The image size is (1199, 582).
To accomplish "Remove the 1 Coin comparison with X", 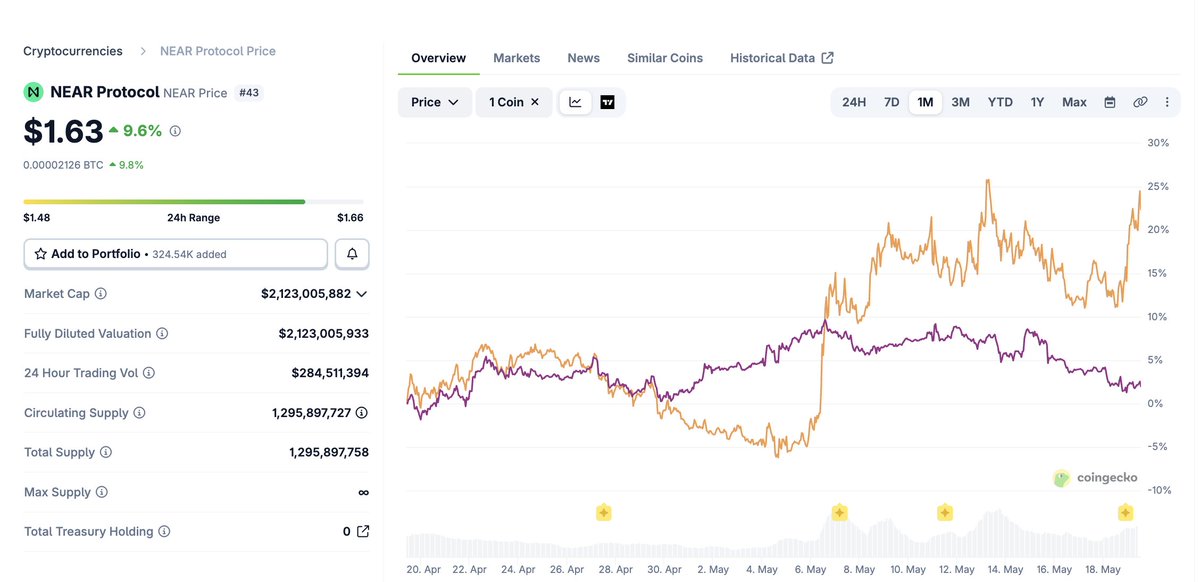I will (x=535, y=102).
